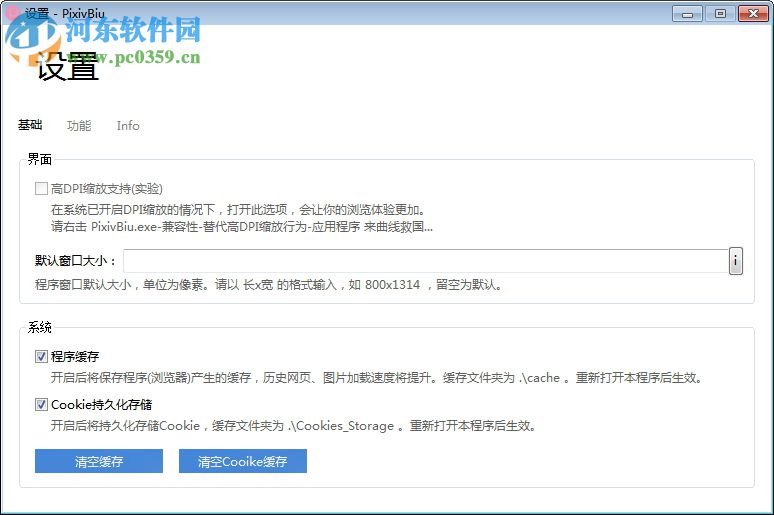Maximize the PixivBiu settings window
This screenshot has height=515, width=774.
click(x=720, y=14)
